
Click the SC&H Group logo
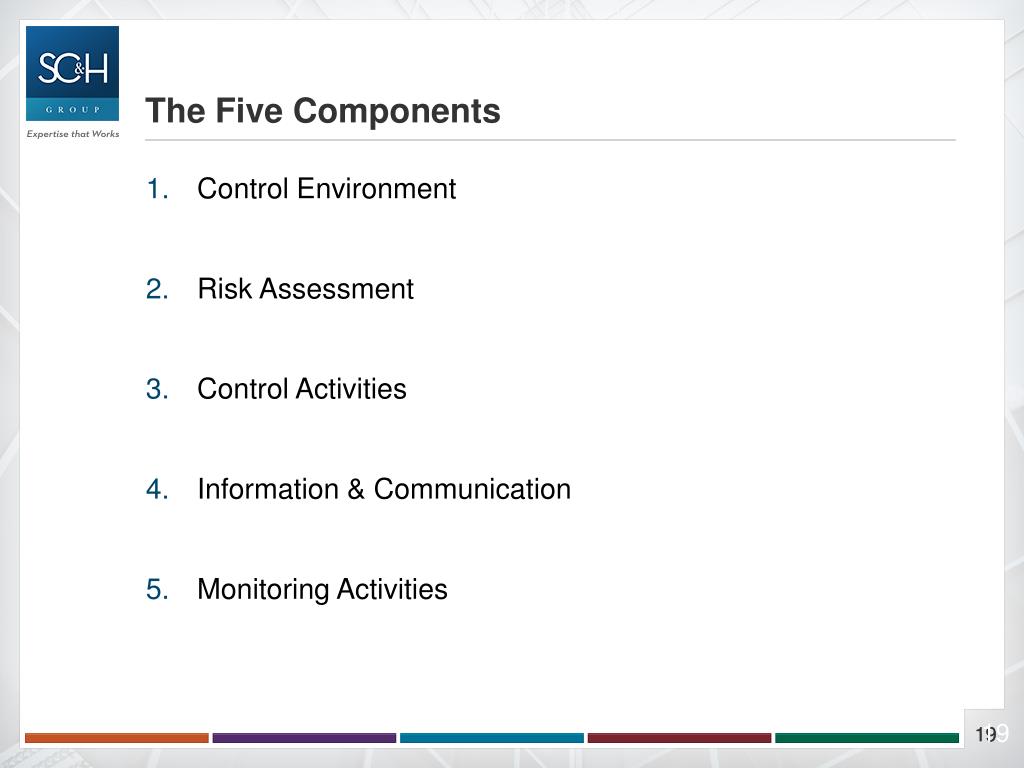click(x=72, y=73)
